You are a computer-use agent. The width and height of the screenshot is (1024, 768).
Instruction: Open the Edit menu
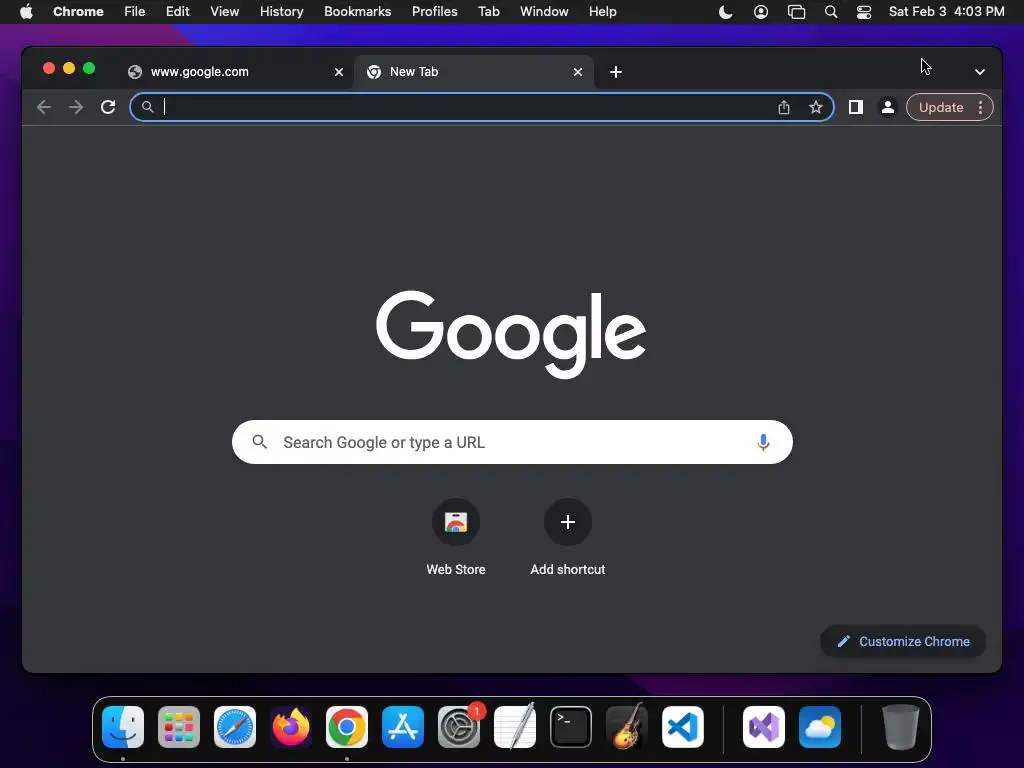[177, 12]
